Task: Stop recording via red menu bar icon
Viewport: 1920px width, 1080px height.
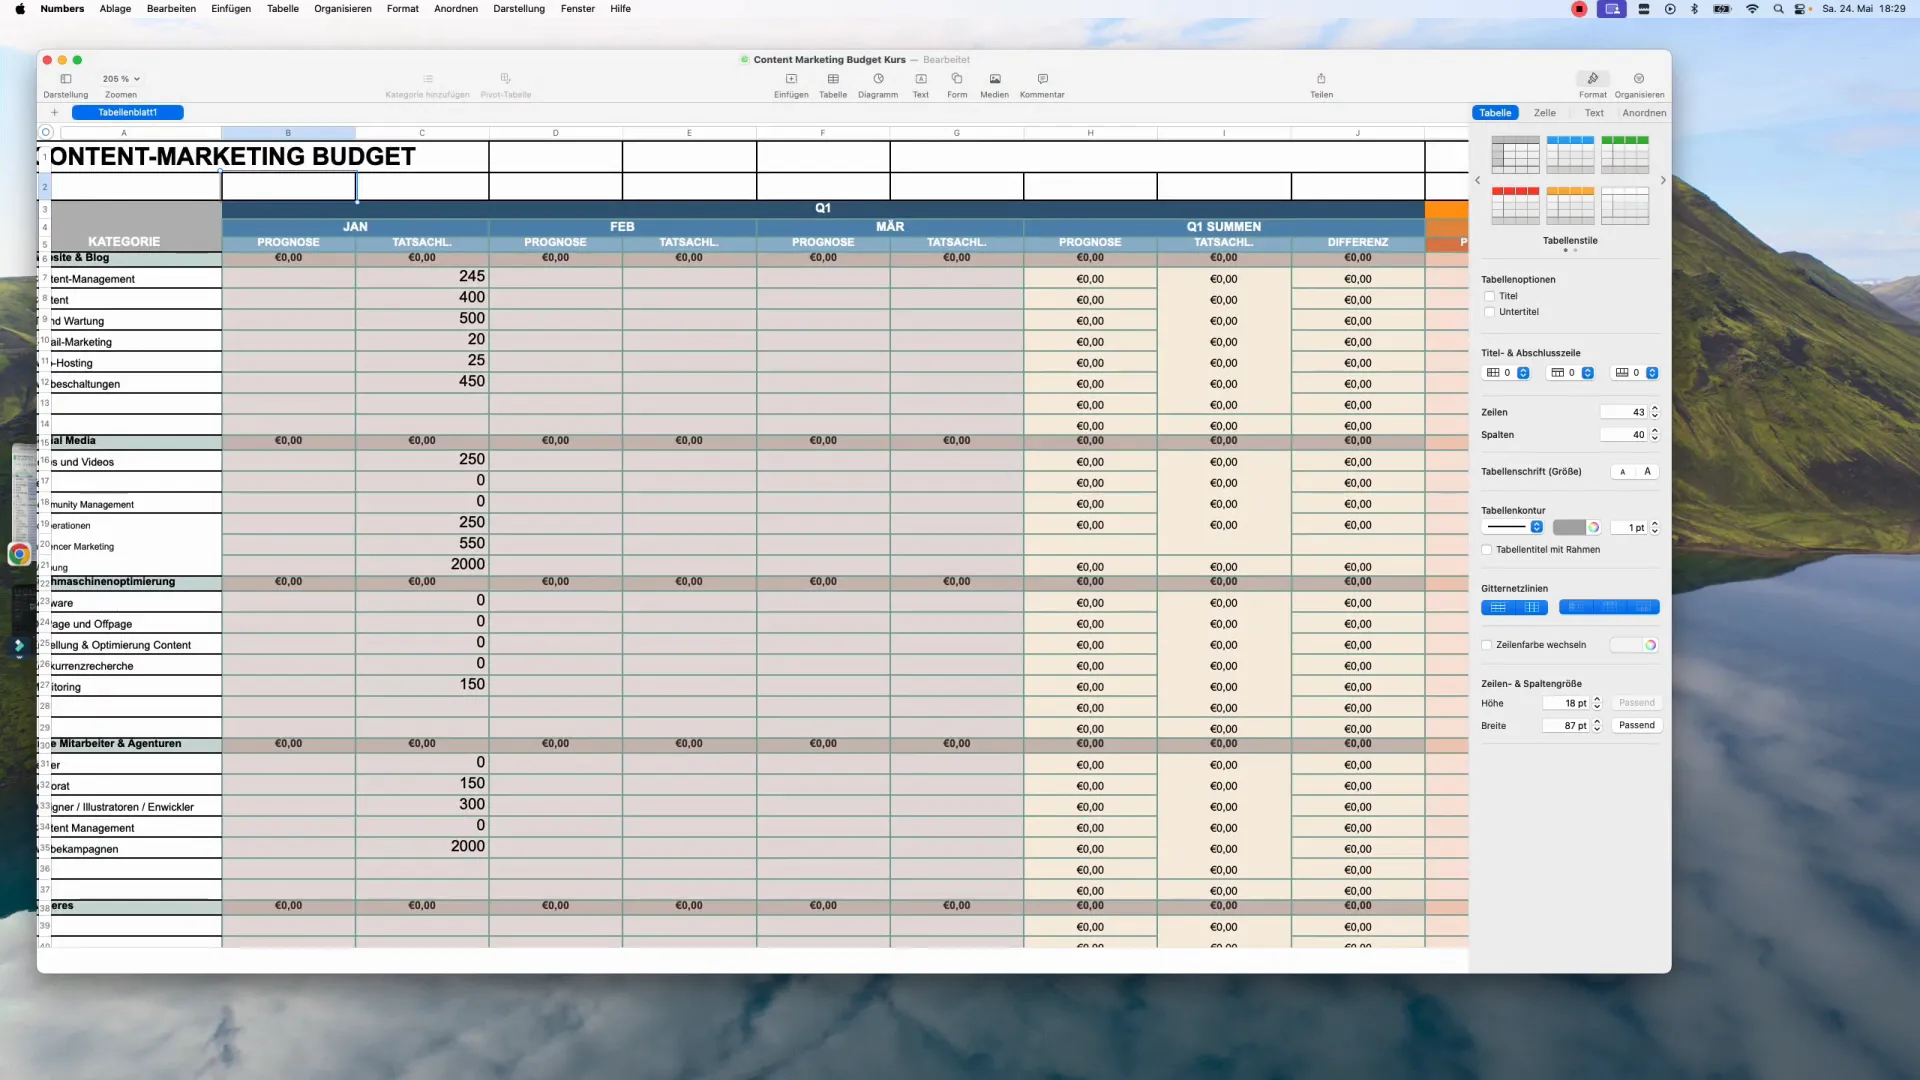Action: coord(1579,9)
